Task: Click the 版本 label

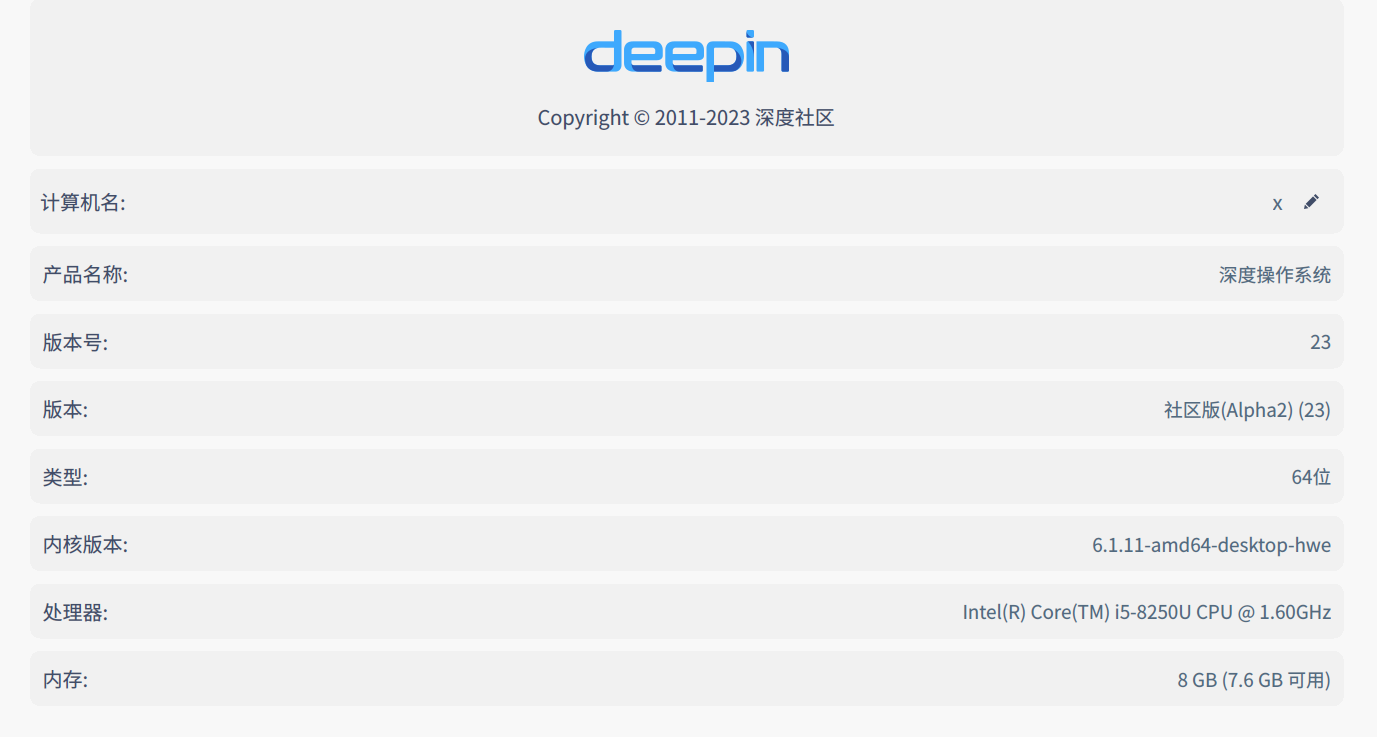Action: tap(65, 410)
